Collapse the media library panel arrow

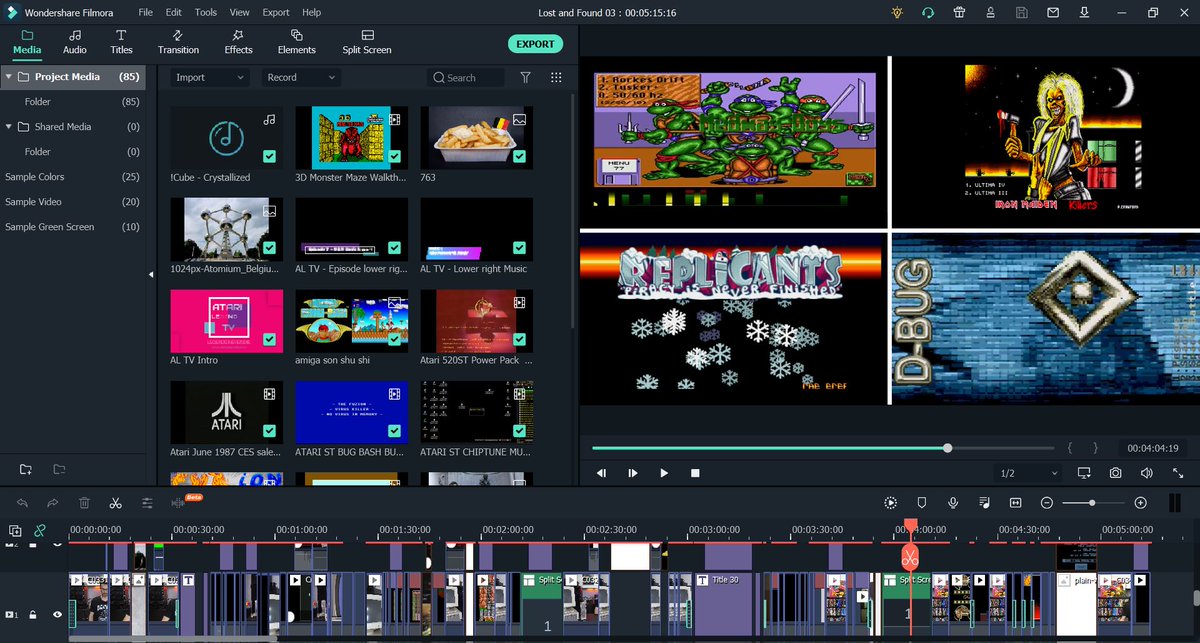tap(151, 274)
